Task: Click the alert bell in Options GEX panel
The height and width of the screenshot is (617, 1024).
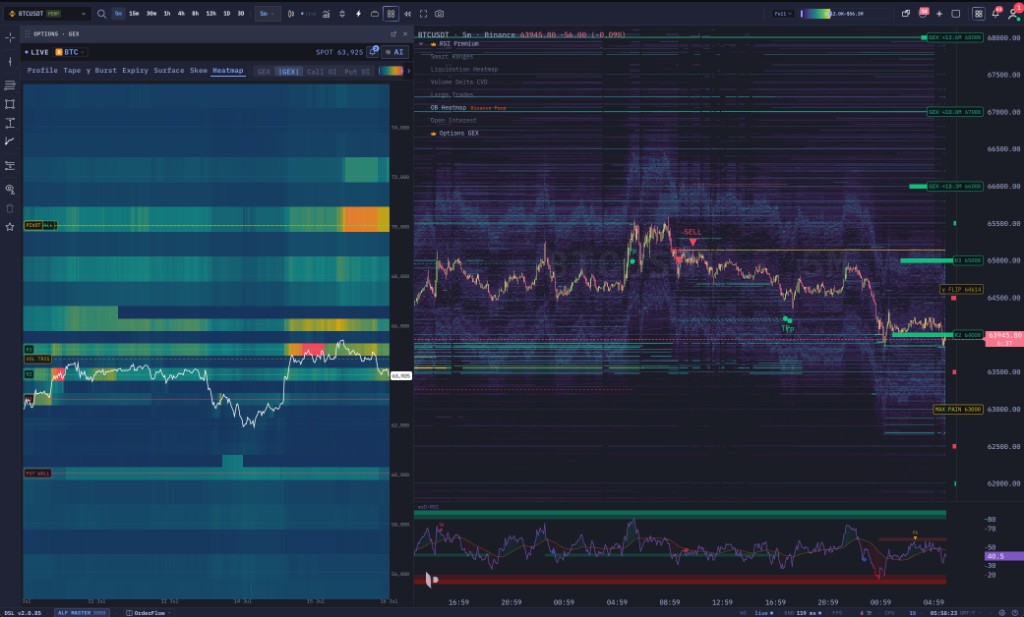Action: coord(372,52)
